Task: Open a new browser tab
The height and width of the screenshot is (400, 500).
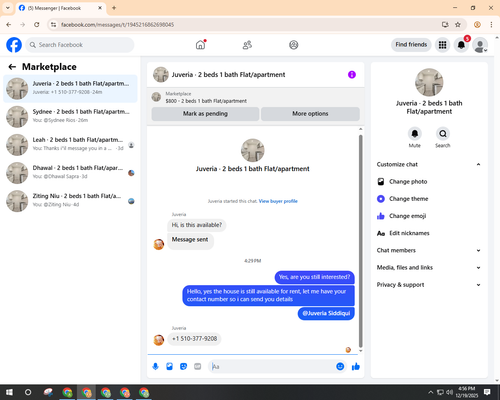Action: click(x=114, y=8)
